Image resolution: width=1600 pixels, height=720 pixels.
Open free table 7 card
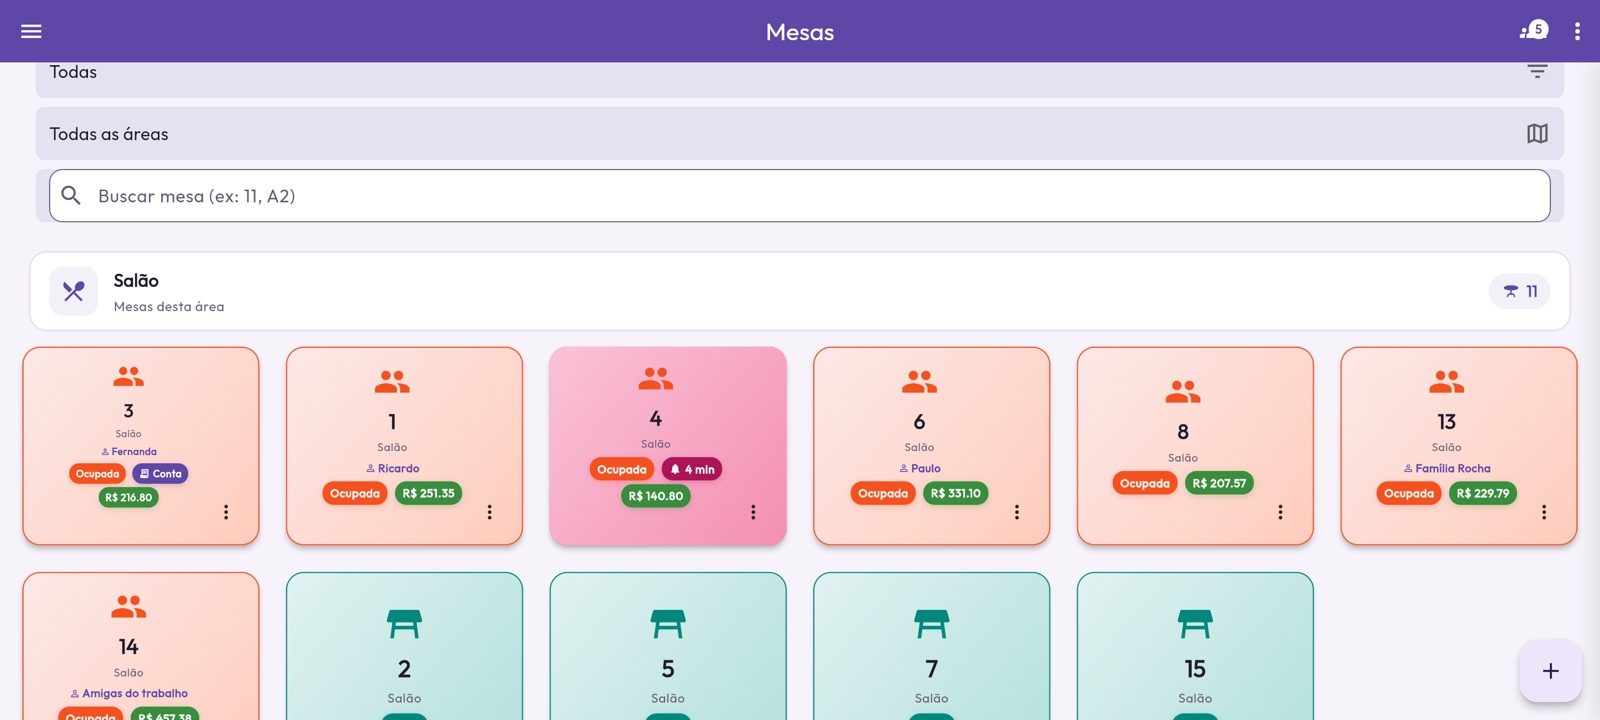tap(932, 646)
